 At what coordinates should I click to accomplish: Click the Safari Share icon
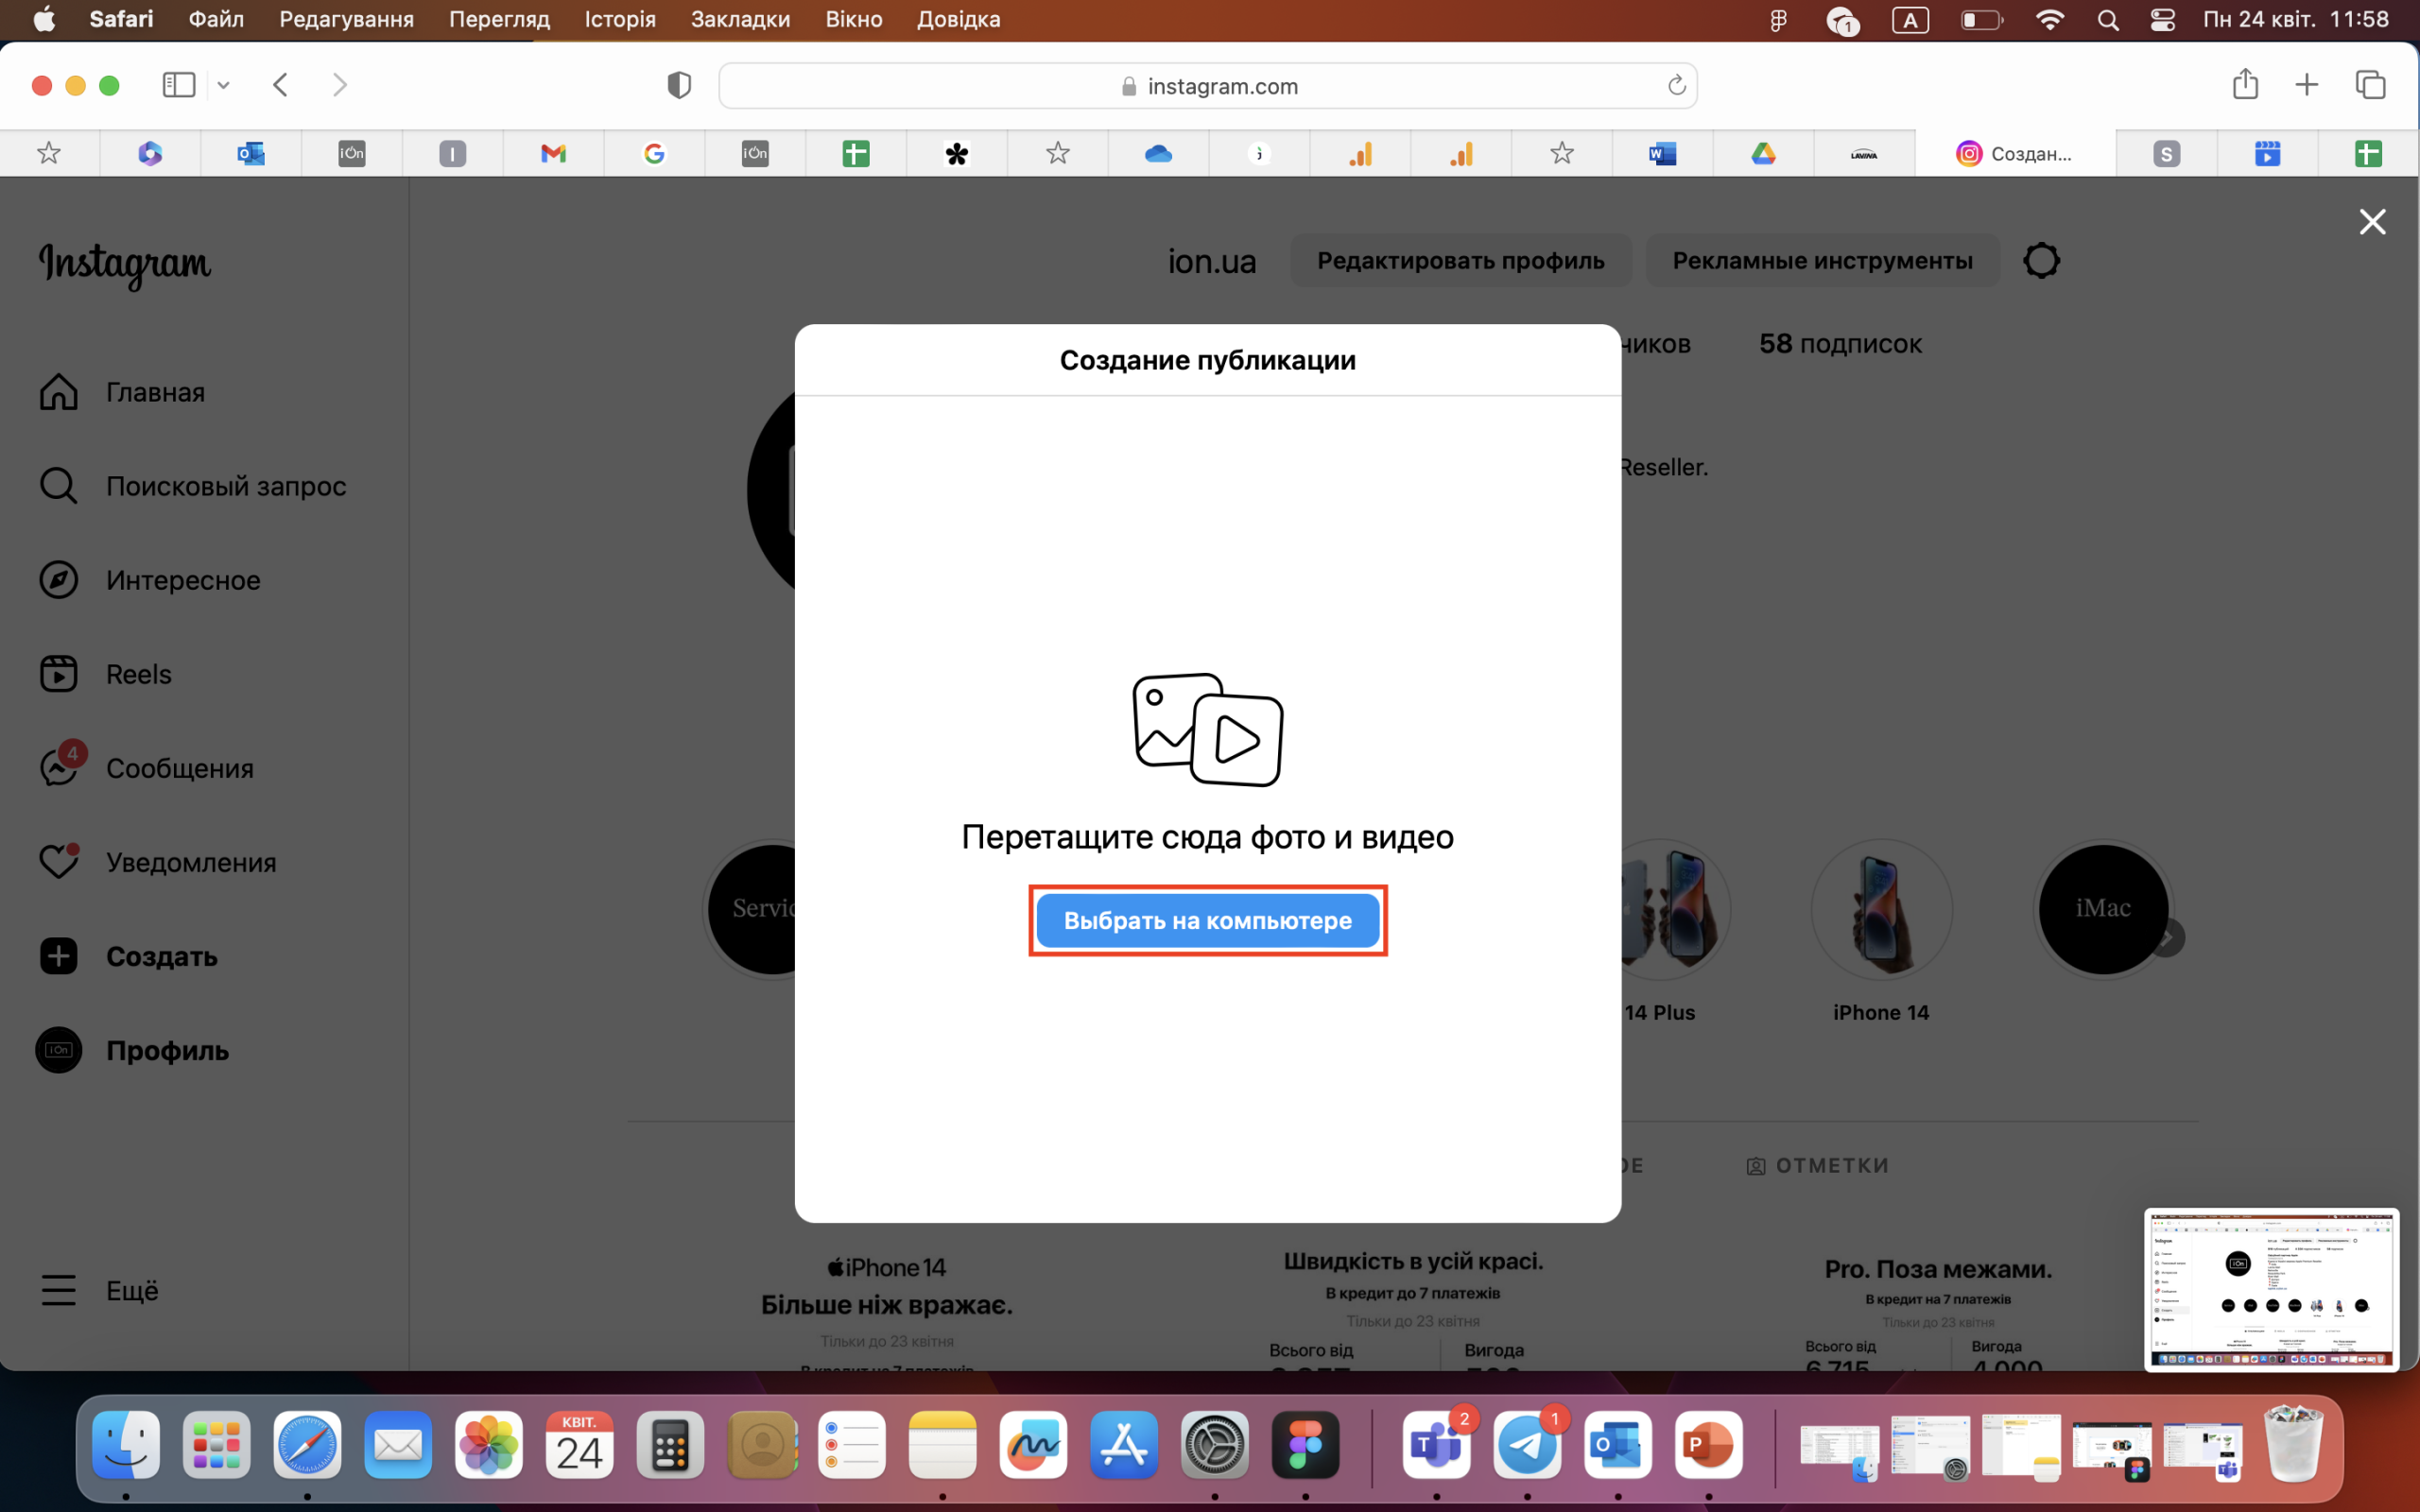click(2245, 84)
